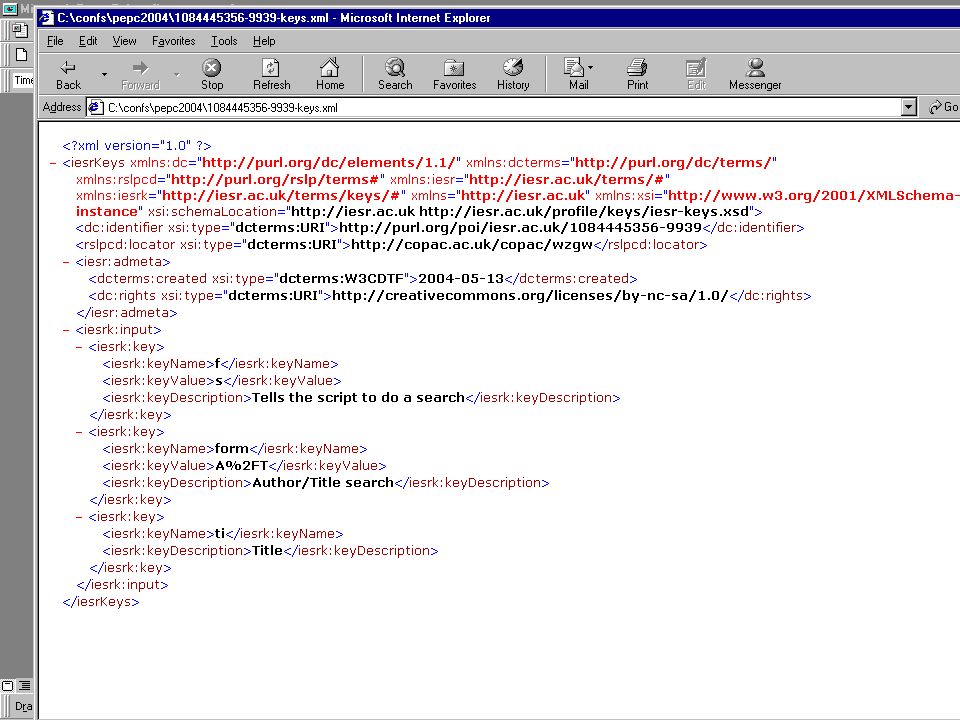Click the 'A%2FT' keyValue text

pos(242,466)
